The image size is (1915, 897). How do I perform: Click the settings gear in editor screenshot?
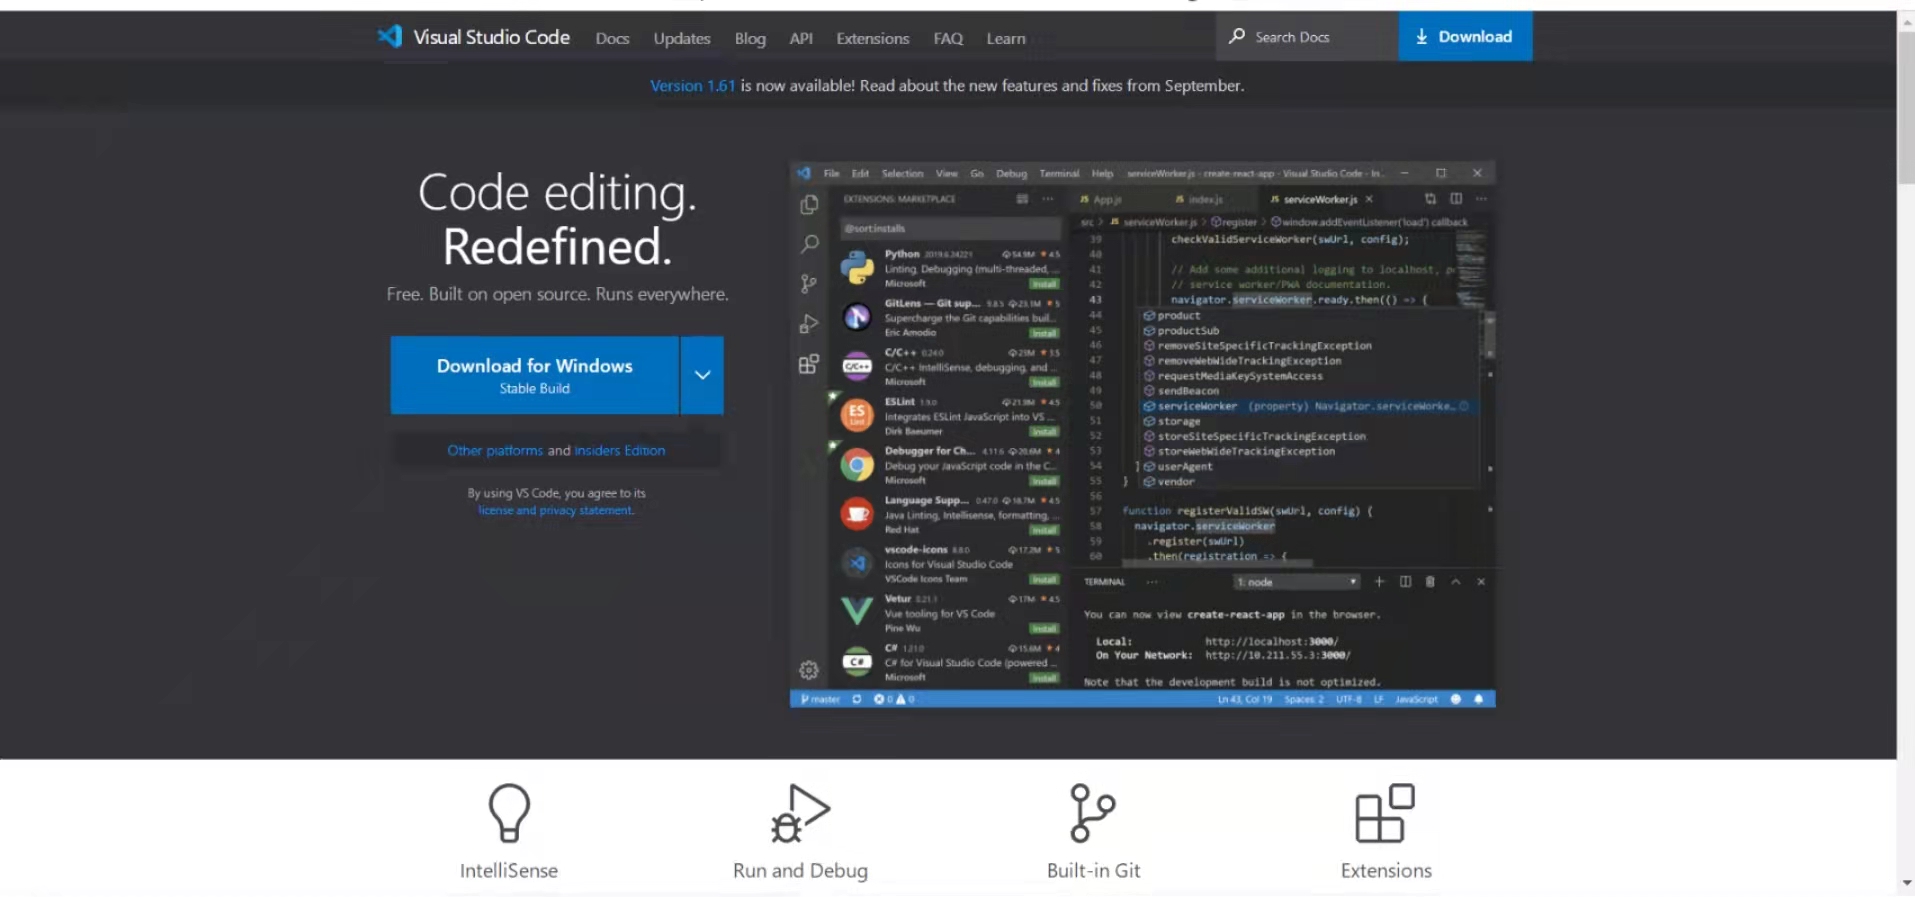pos(809,670)
